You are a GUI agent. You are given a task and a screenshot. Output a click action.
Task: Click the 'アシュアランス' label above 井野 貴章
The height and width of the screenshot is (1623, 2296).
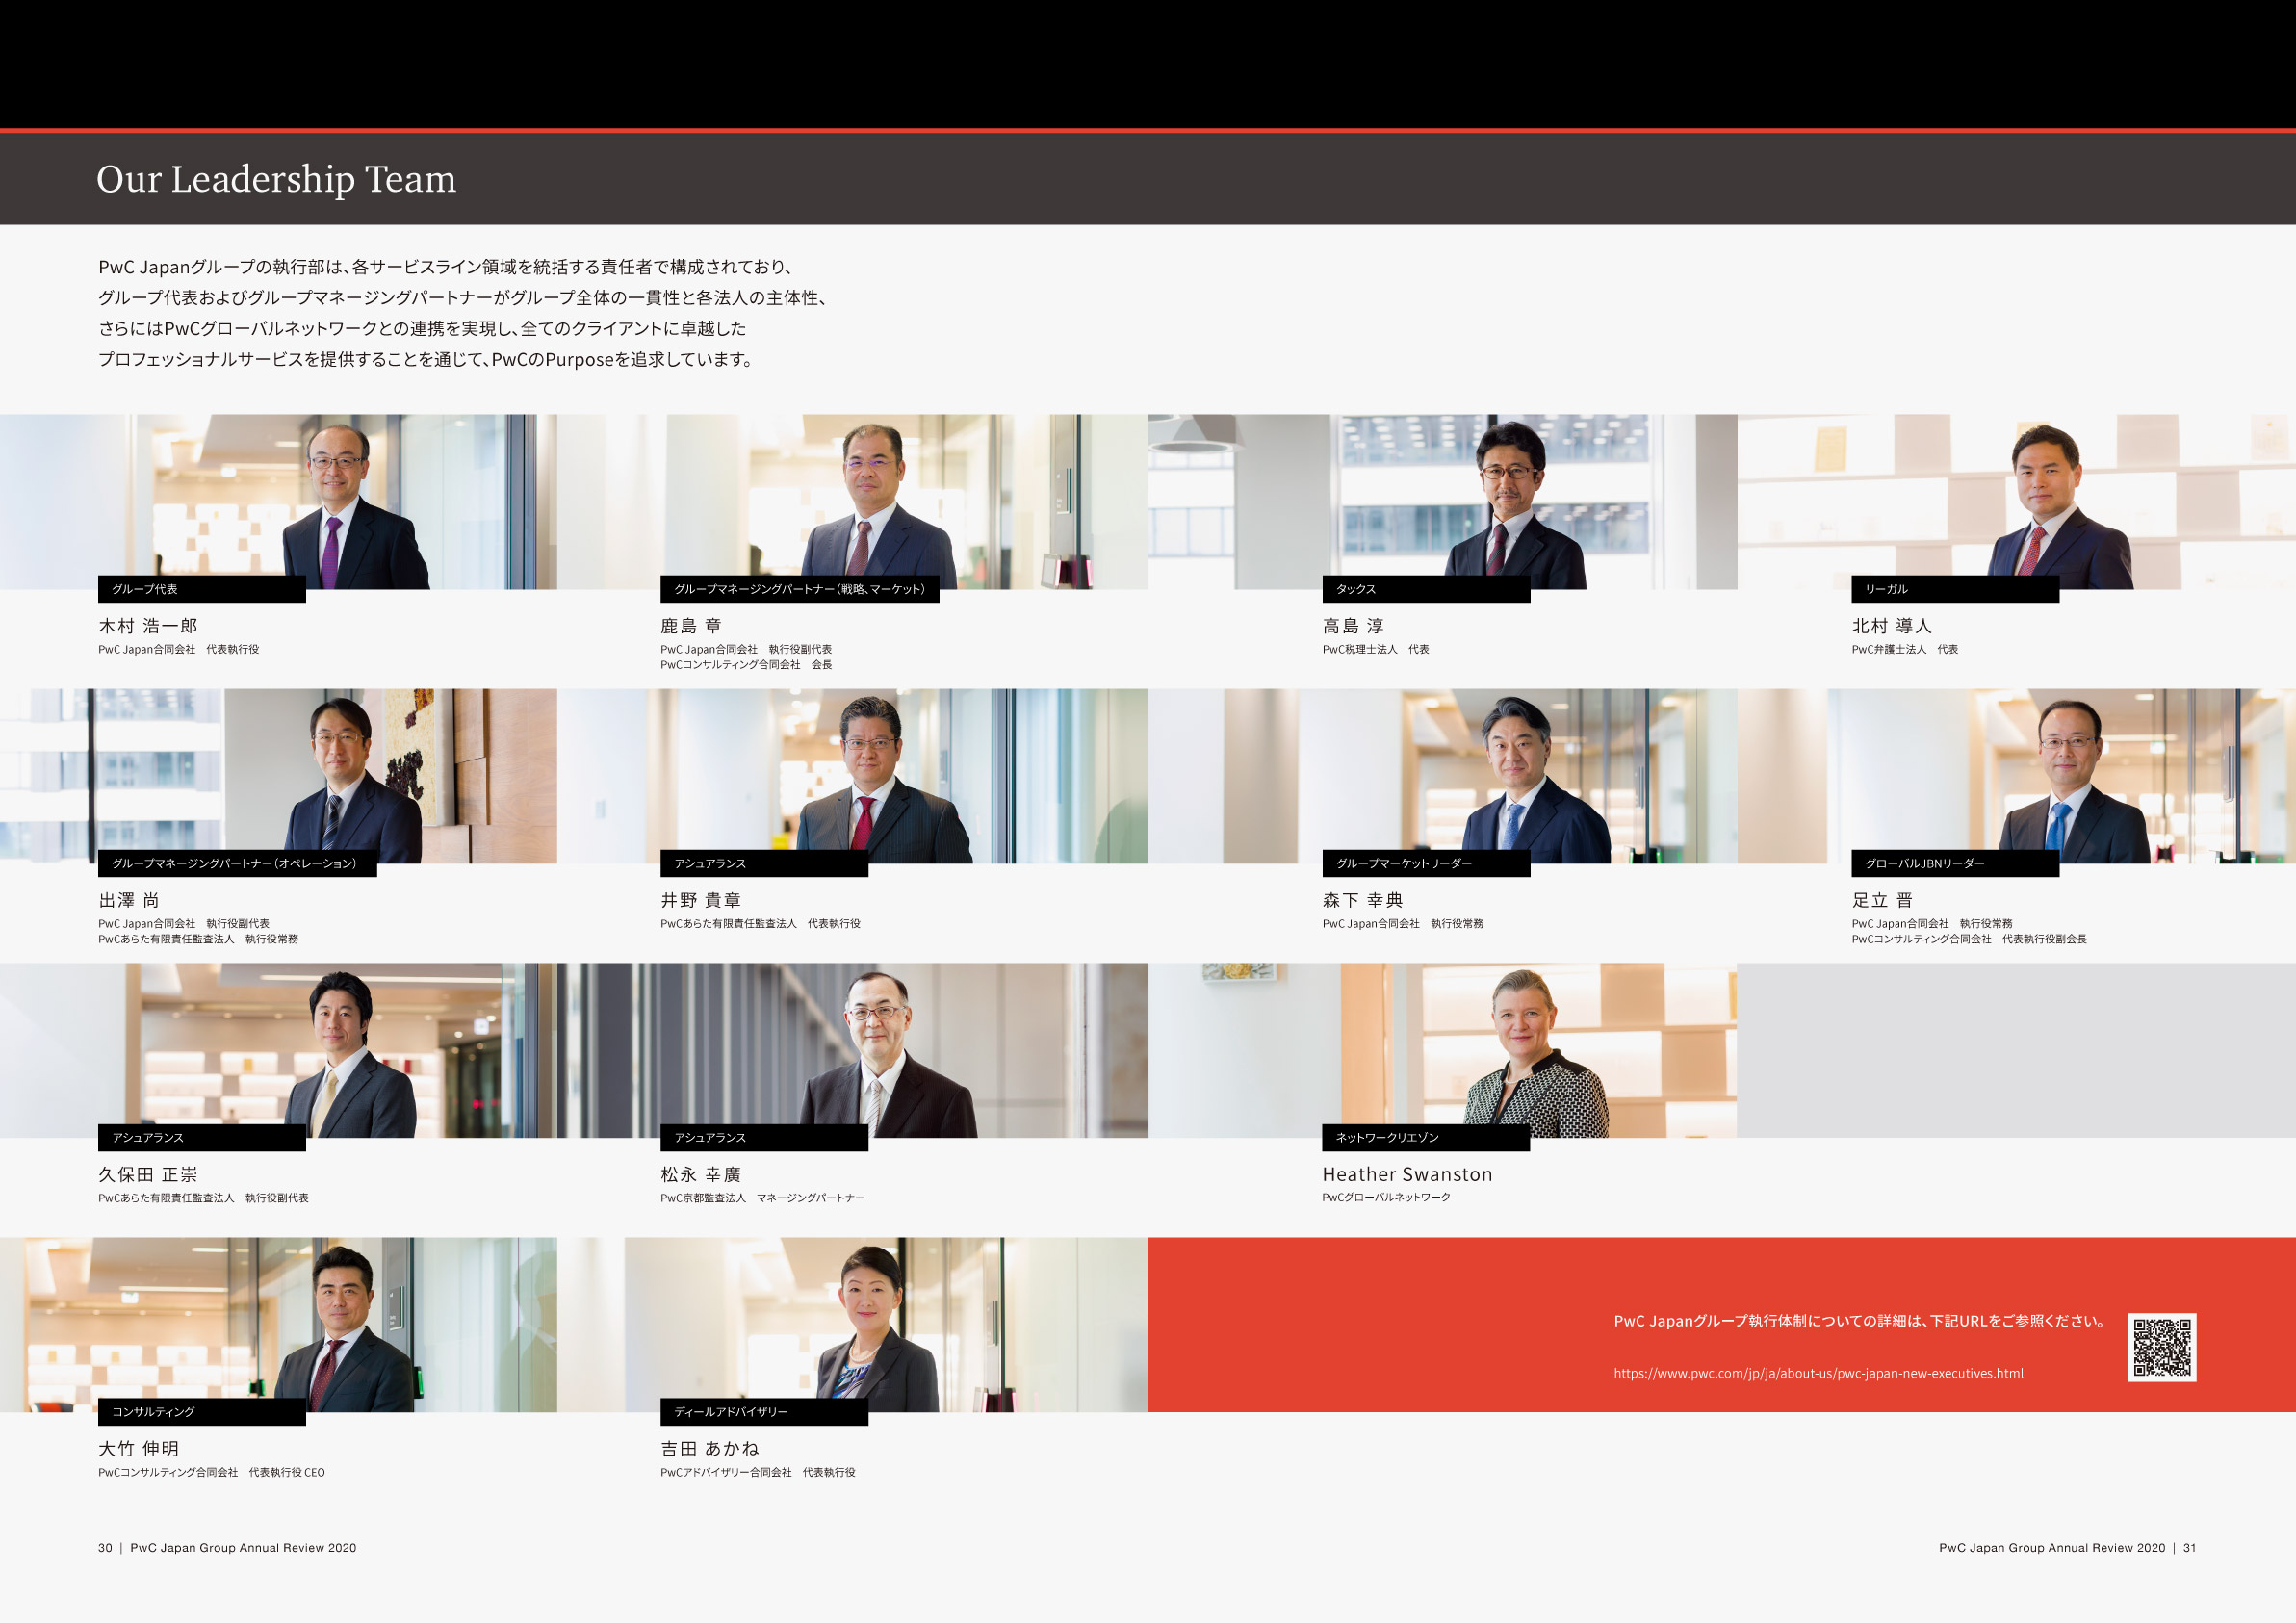pyautogui.click(x=764, y=863)
